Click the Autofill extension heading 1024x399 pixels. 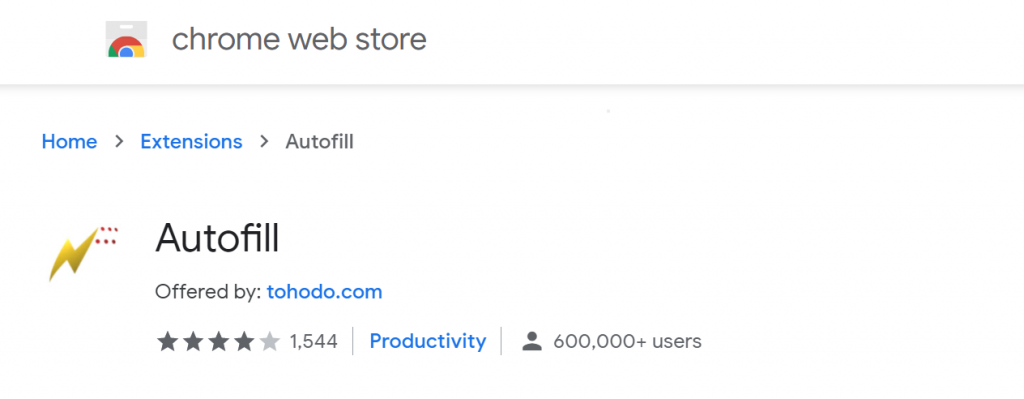[217, 238]
